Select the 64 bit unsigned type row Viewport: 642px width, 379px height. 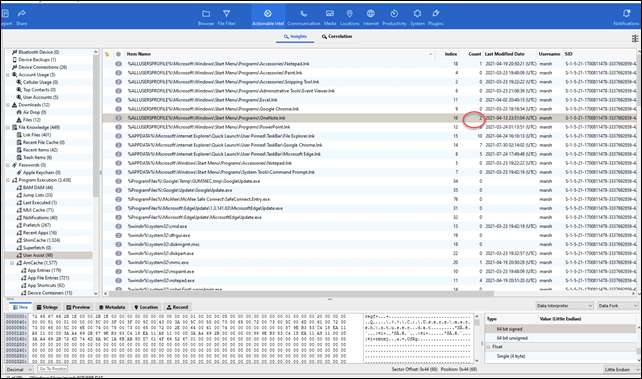[561, 338]
